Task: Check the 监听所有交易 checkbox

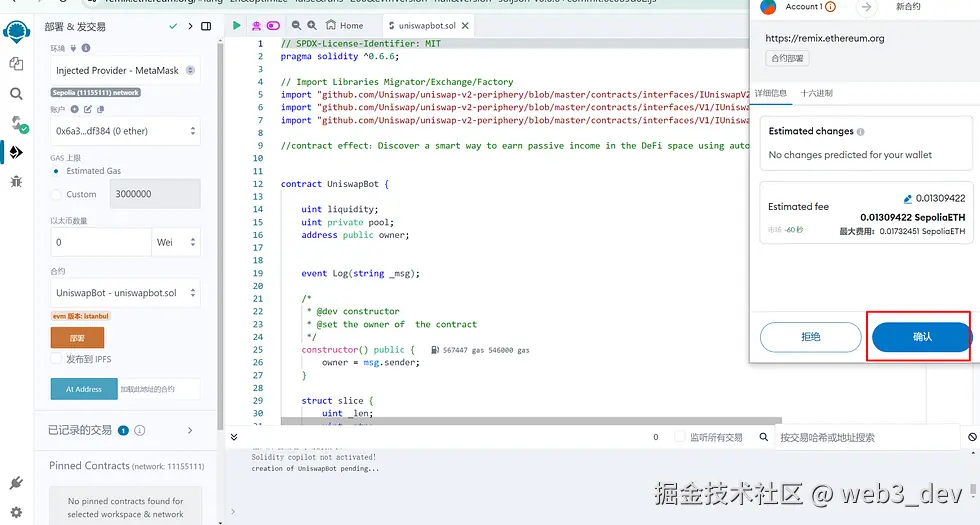Action: [679, 437]
